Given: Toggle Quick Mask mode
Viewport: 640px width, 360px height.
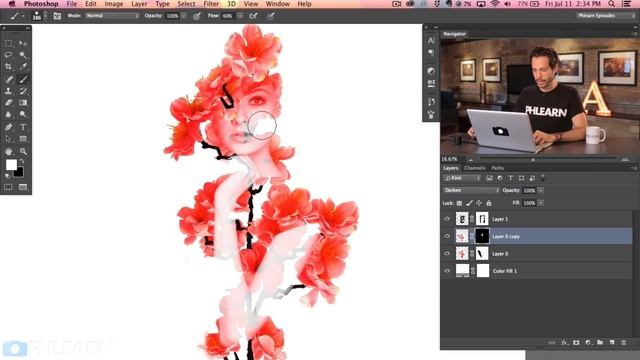Looking at the screenshot, I should [8, 187].
